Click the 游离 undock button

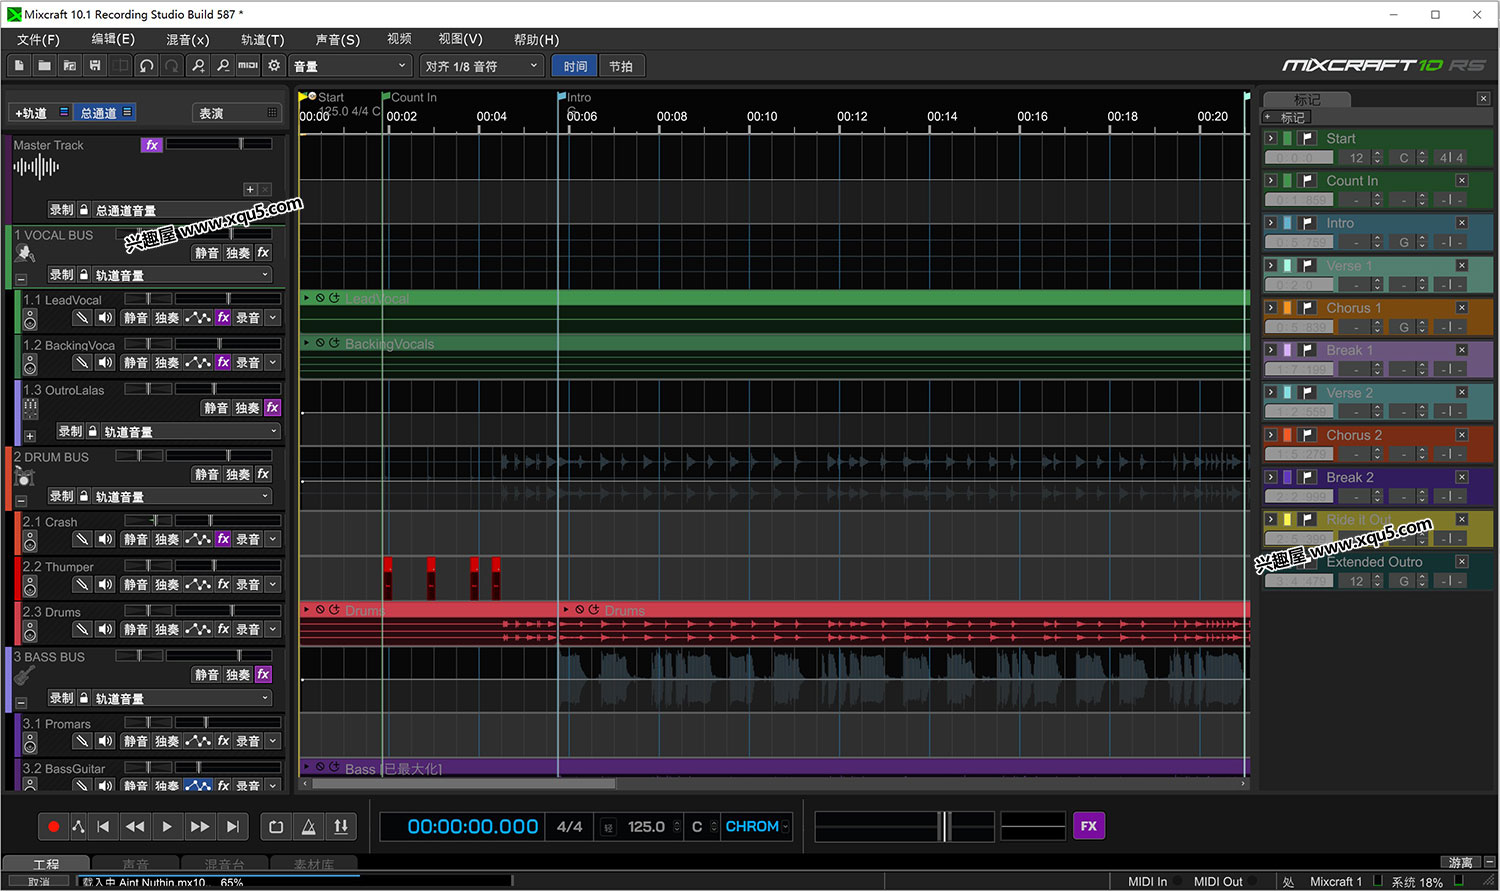pos(1460,862)
